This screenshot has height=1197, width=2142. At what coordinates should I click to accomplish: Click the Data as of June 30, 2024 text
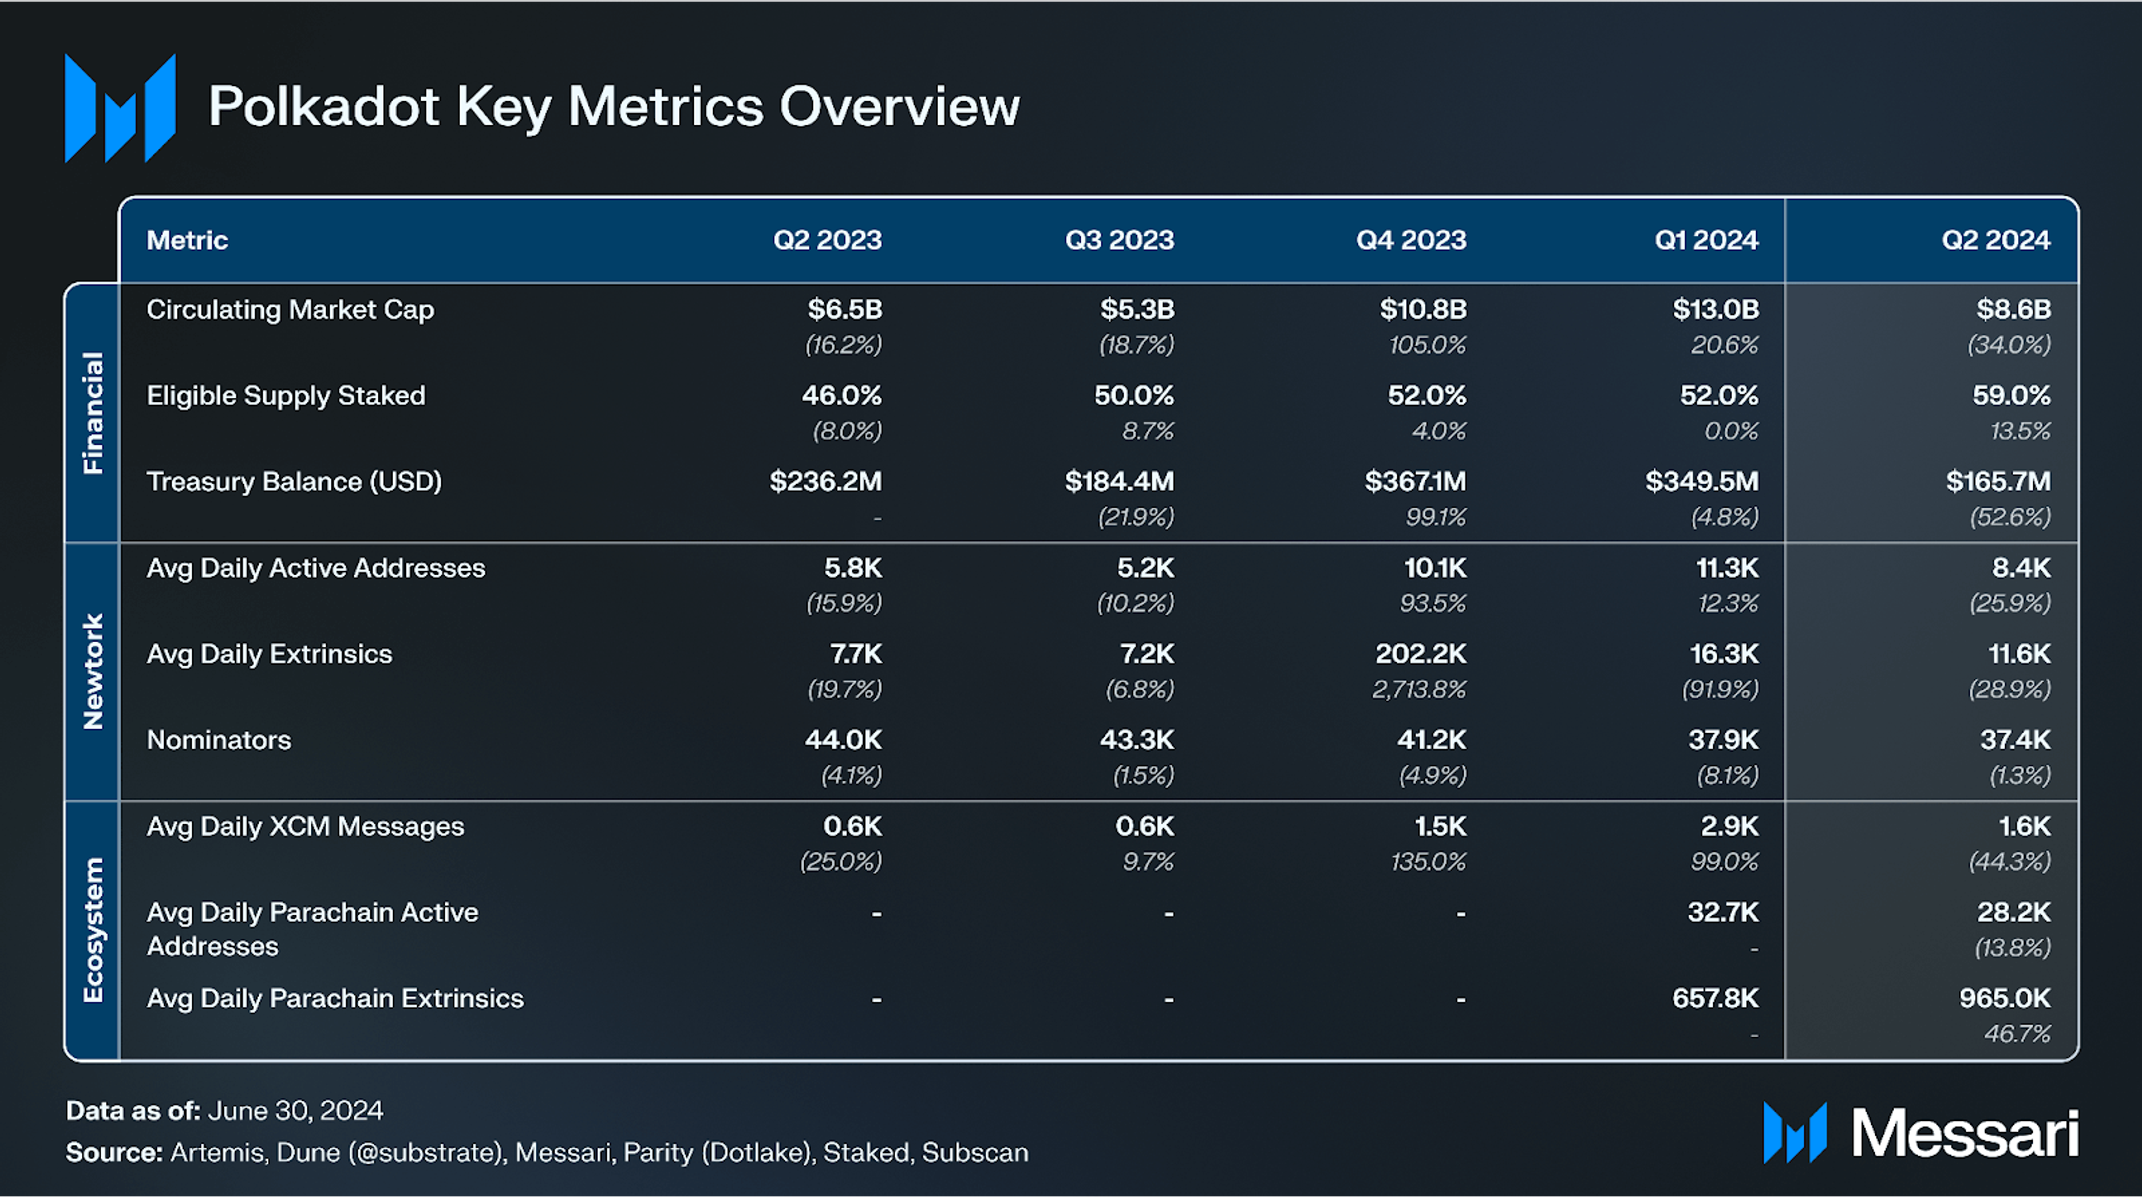point(224,1111)
